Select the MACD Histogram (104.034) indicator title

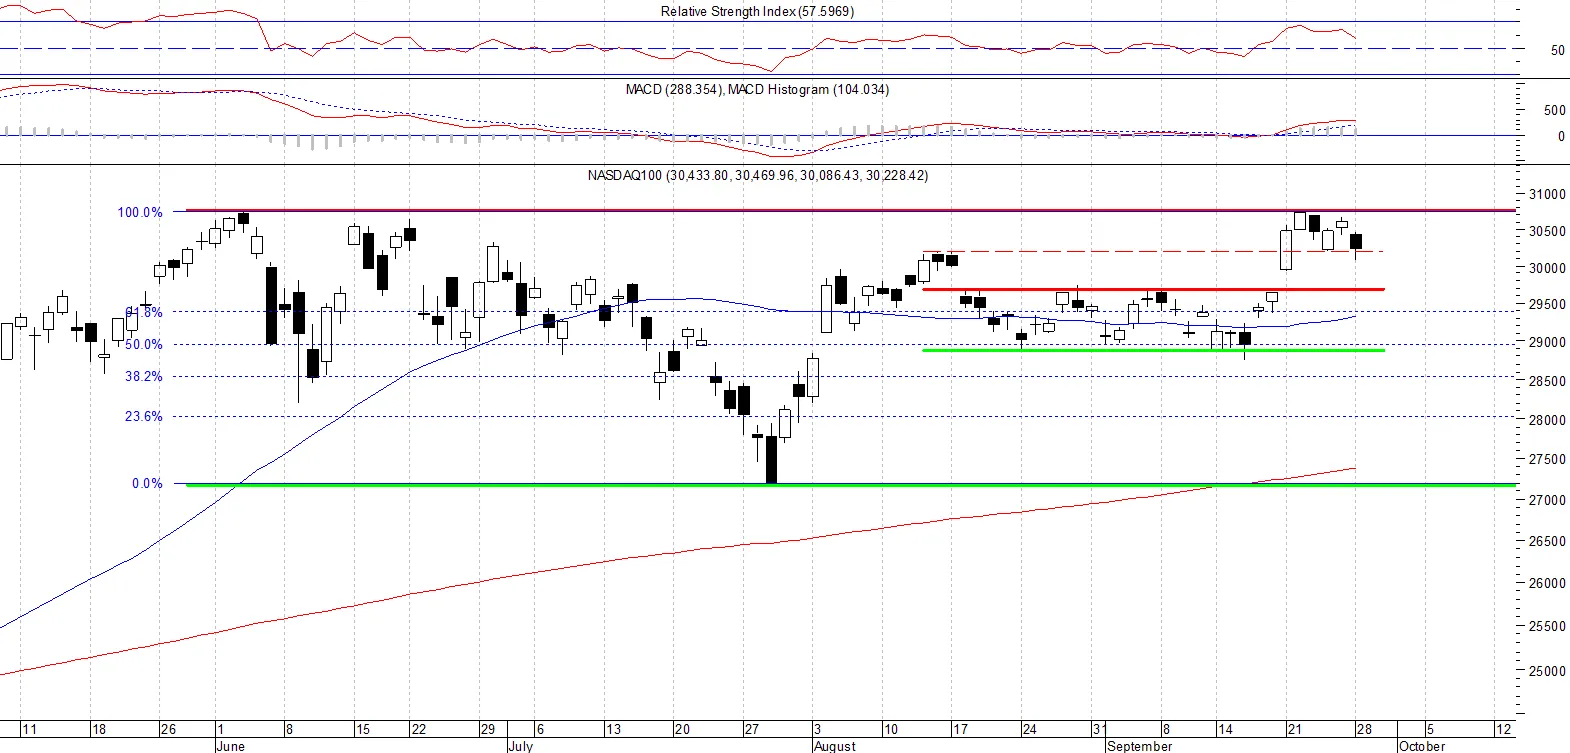point(808,90)
